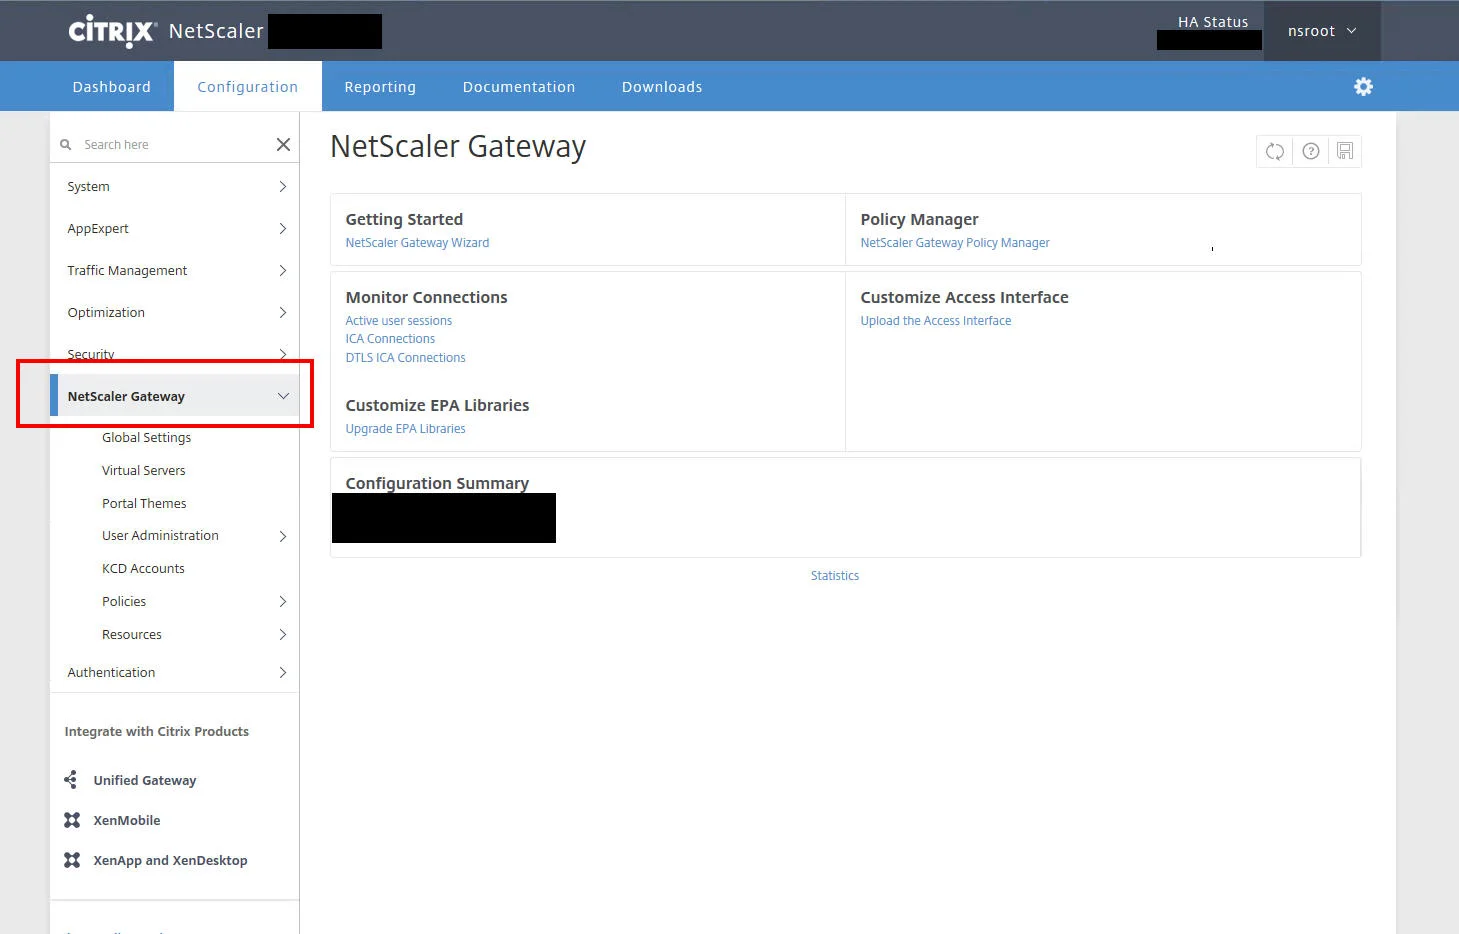
Task: Select KCD Accounts in the tree
Action: click(143, 569)
